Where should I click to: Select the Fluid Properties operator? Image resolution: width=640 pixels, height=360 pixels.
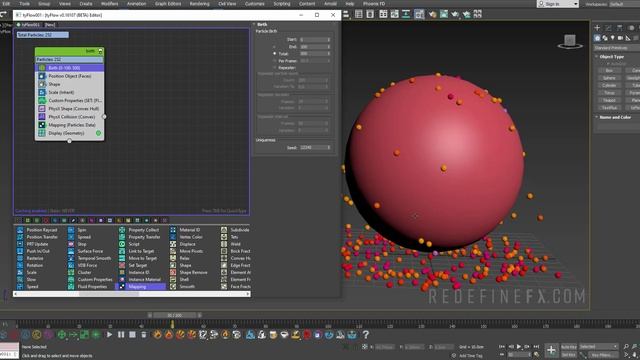pos(92,287)
